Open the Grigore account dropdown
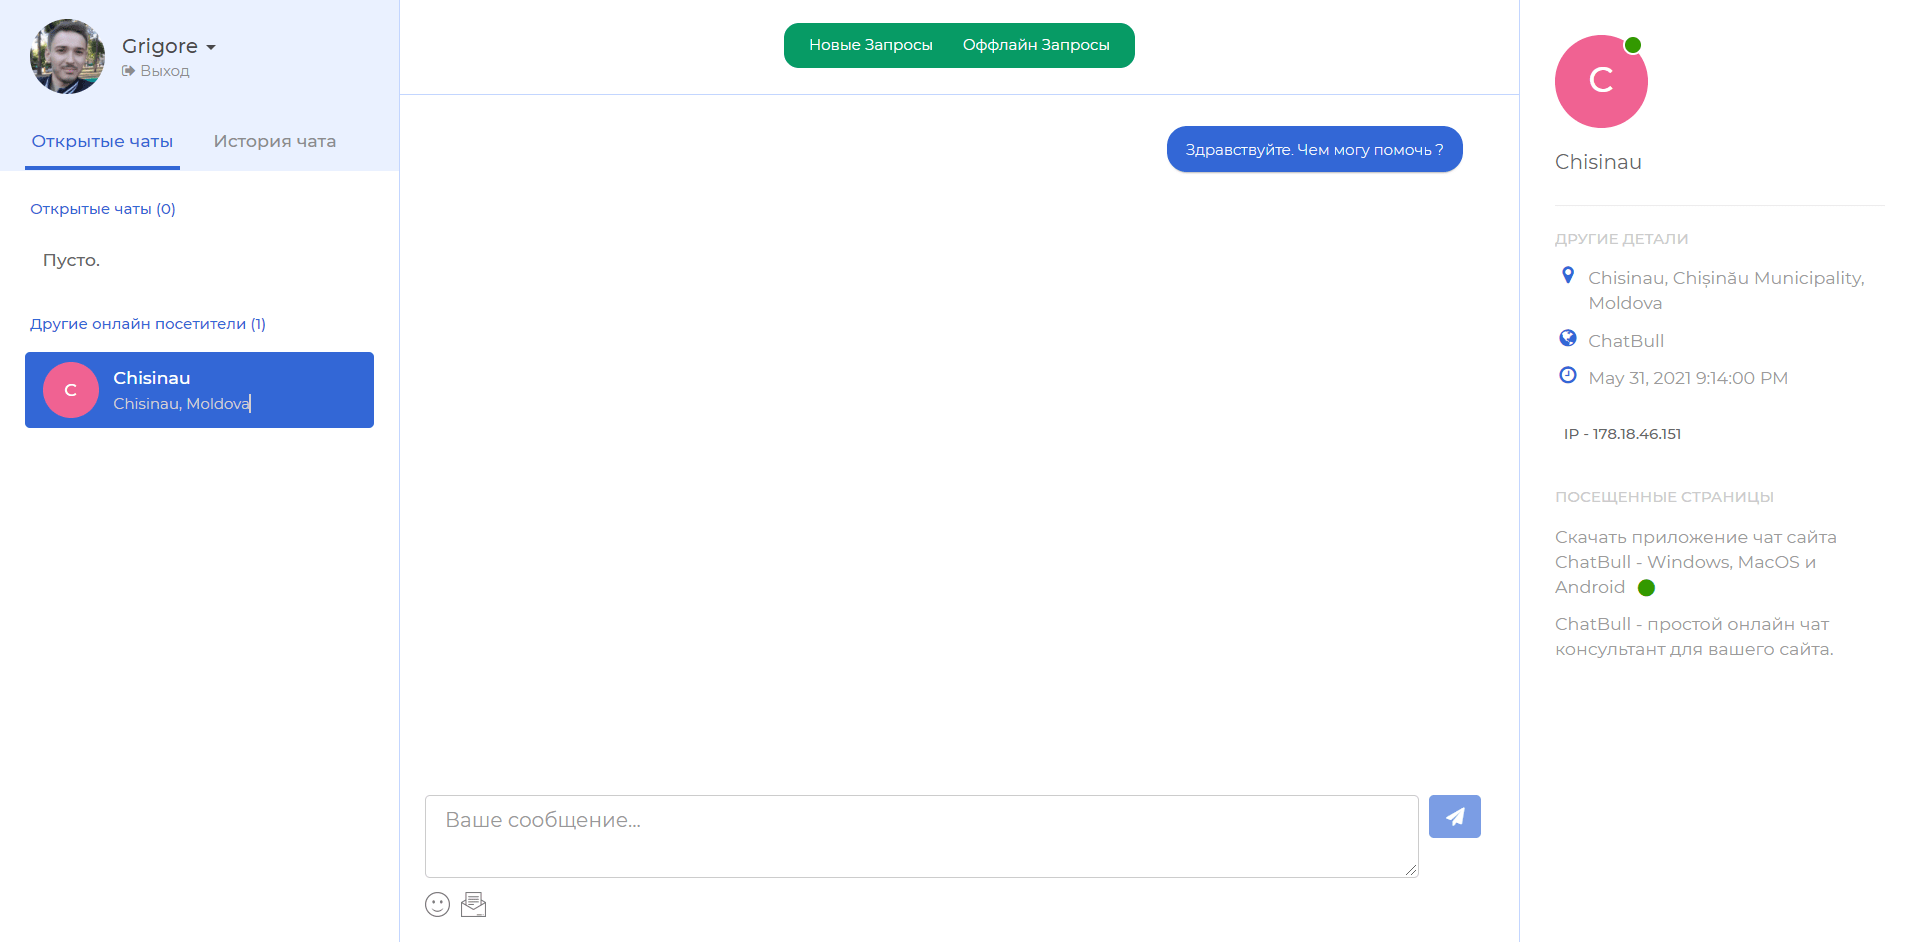The width and height of the screenshot is (1920, 942). (169, 46)
